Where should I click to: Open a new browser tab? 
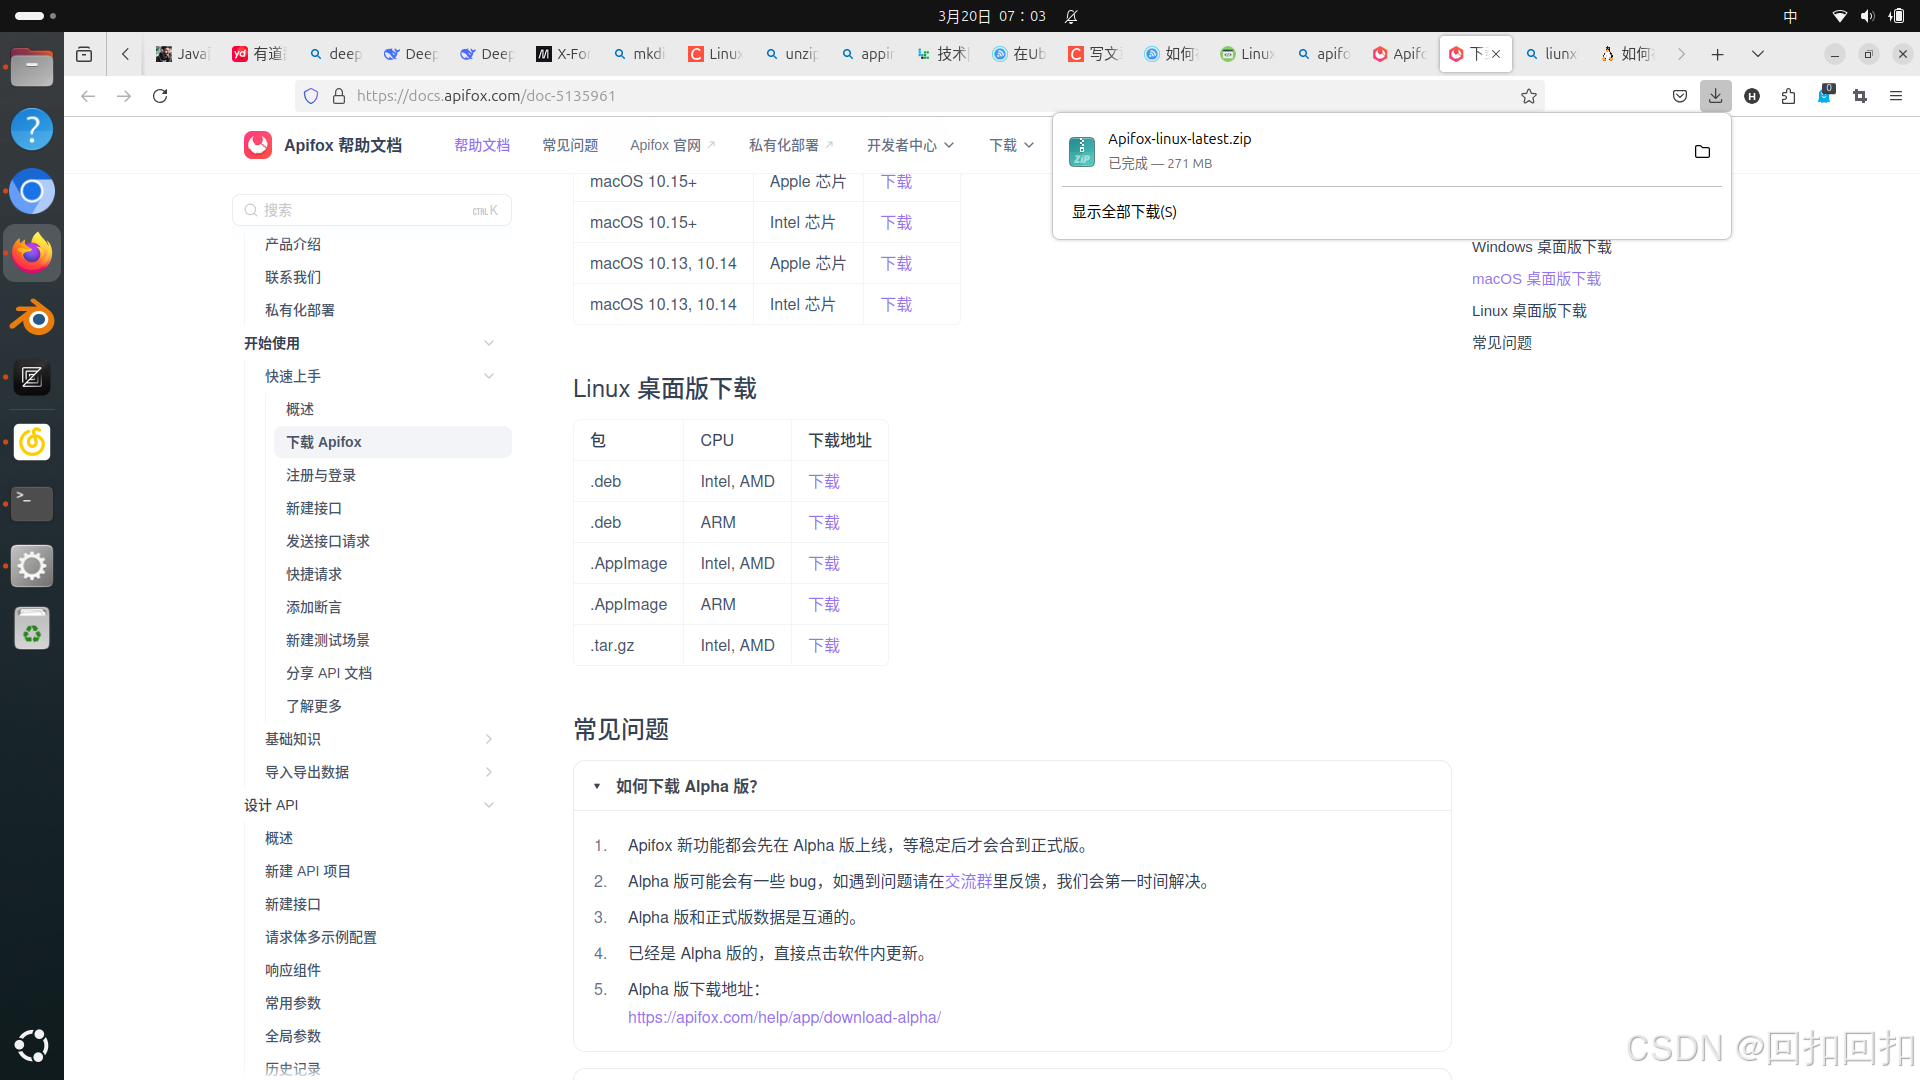[1717, 54]
